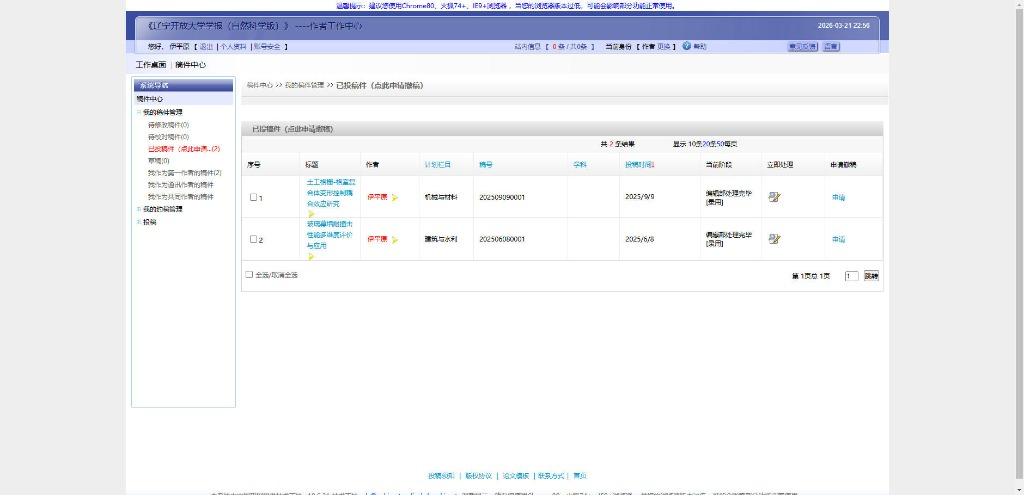Click yellow arrow icon beside first row author

(x=395, y=198)
